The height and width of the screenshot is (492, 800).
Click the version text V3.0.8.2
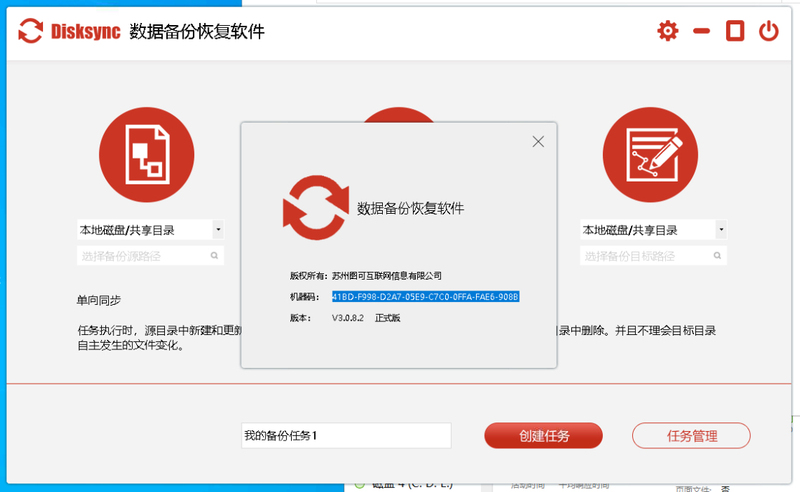click(x=348, y=318)
